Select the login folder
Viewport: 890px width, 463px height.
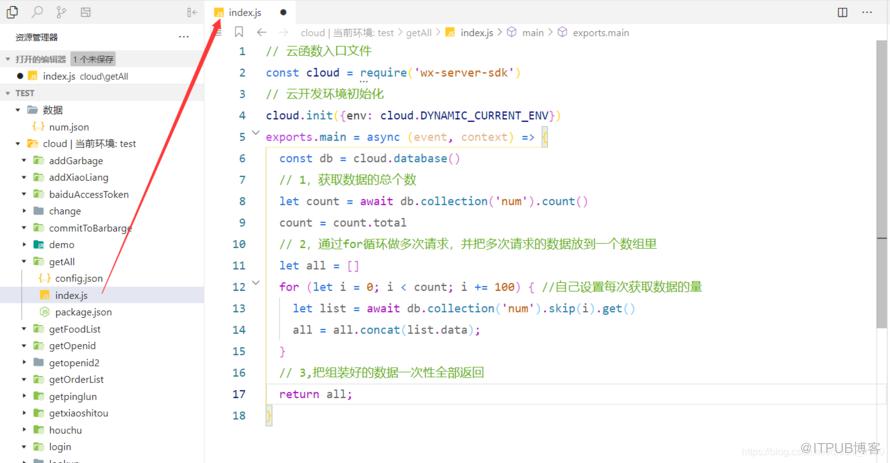pyautogui.click(x=60, y=447)
